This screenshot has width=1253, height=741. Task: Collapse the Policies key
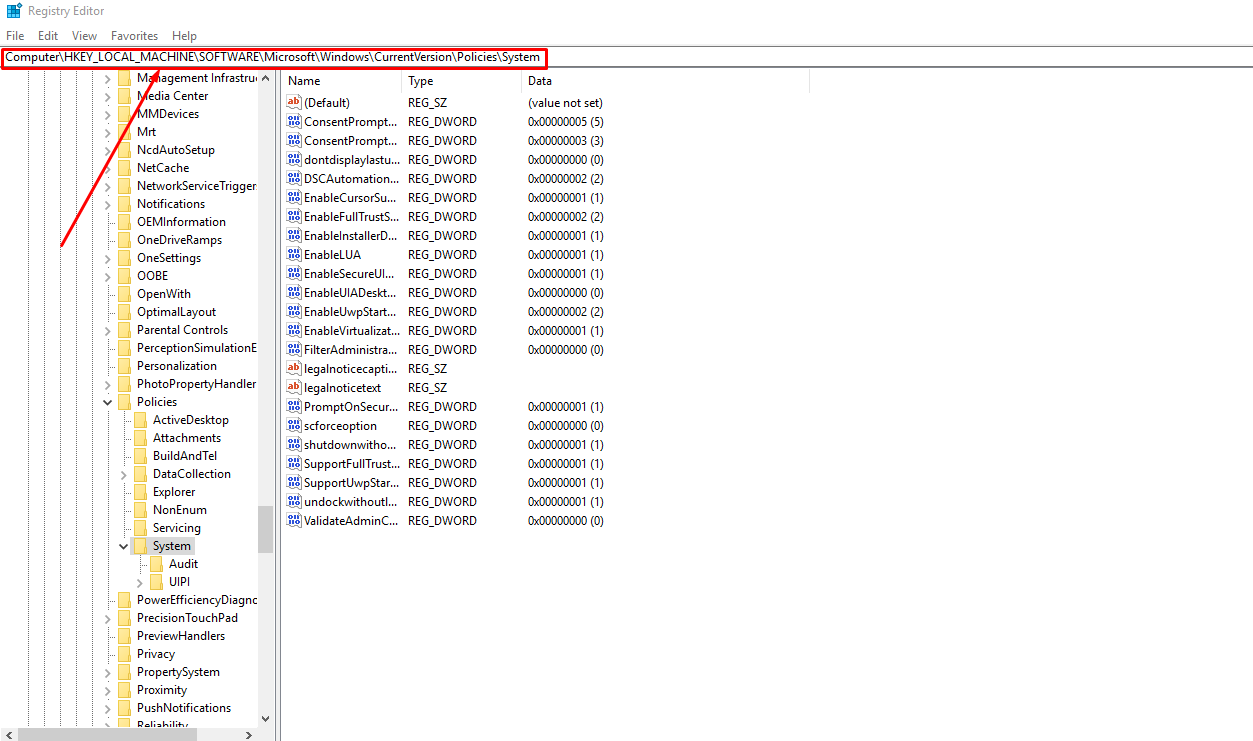tap(108, 402)
